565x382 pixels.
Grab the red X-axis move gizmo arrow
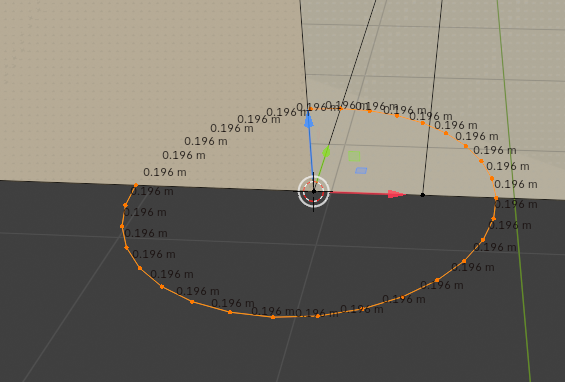[396, 194]
